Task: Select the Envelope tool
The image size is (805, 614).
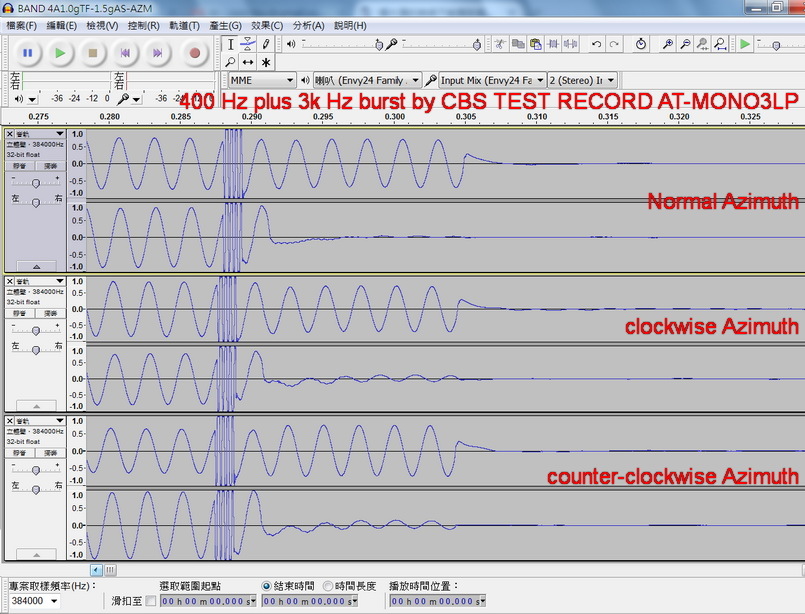Action: pos(248,45)
